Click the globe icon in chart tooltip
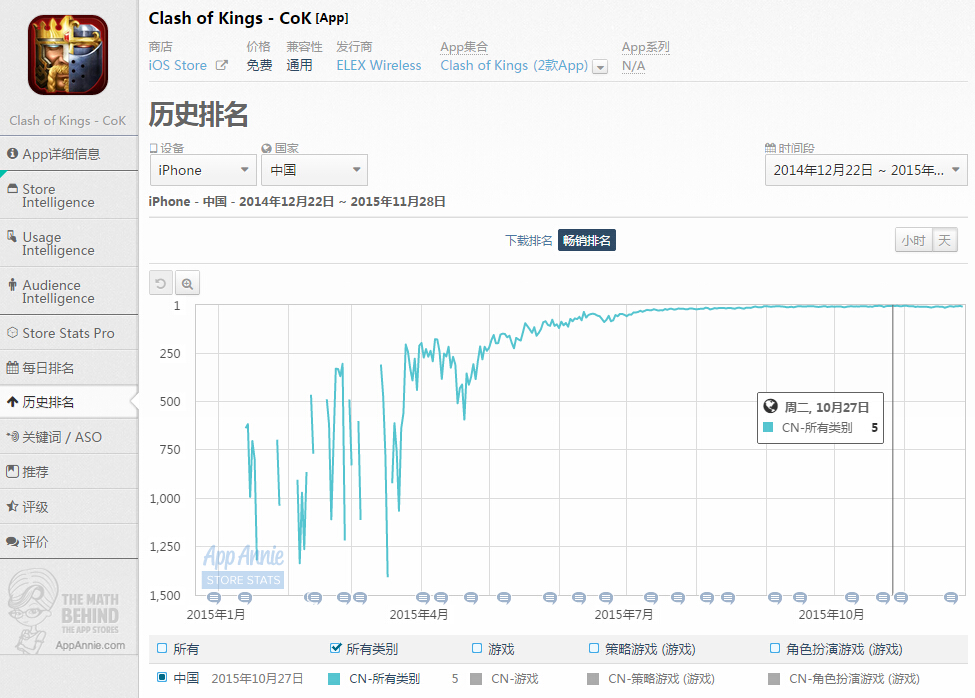Image resolution: width=975 pixels, height=698 pixels. point(770,406)
